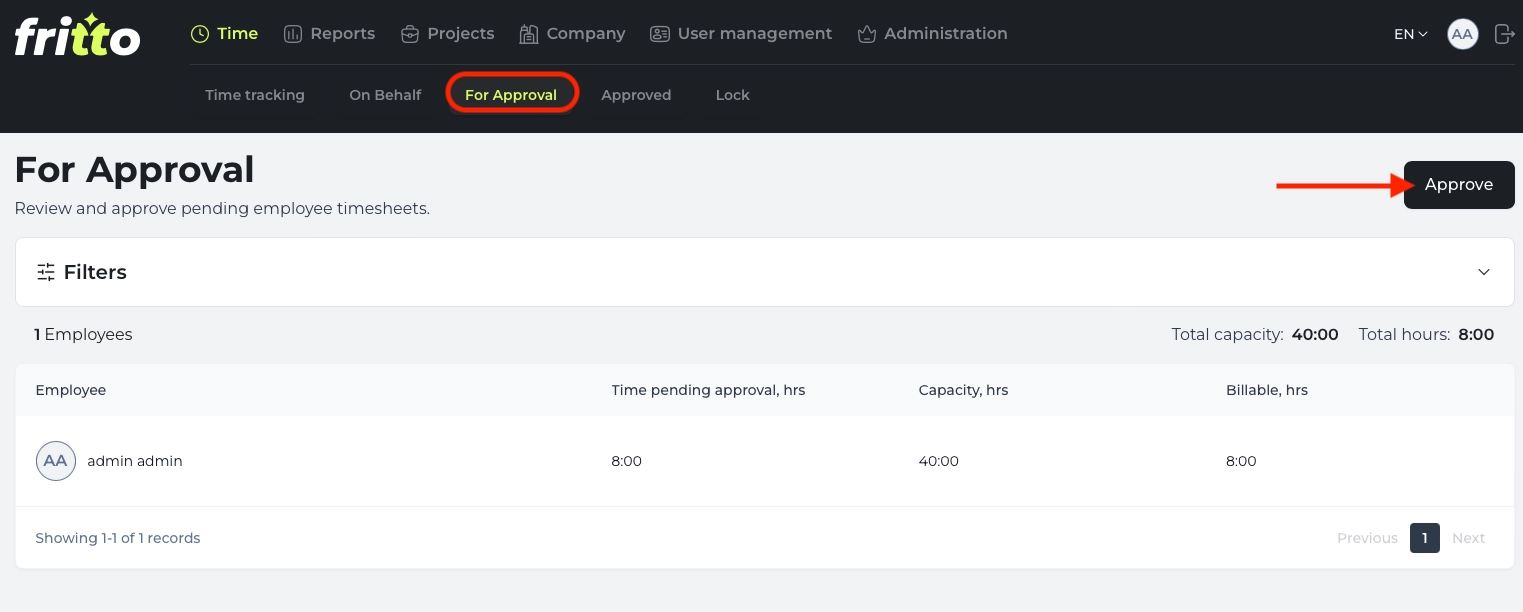
Task: Click the chart icon beside Reports
Action: pyautogui.click(x=293, y=34)
